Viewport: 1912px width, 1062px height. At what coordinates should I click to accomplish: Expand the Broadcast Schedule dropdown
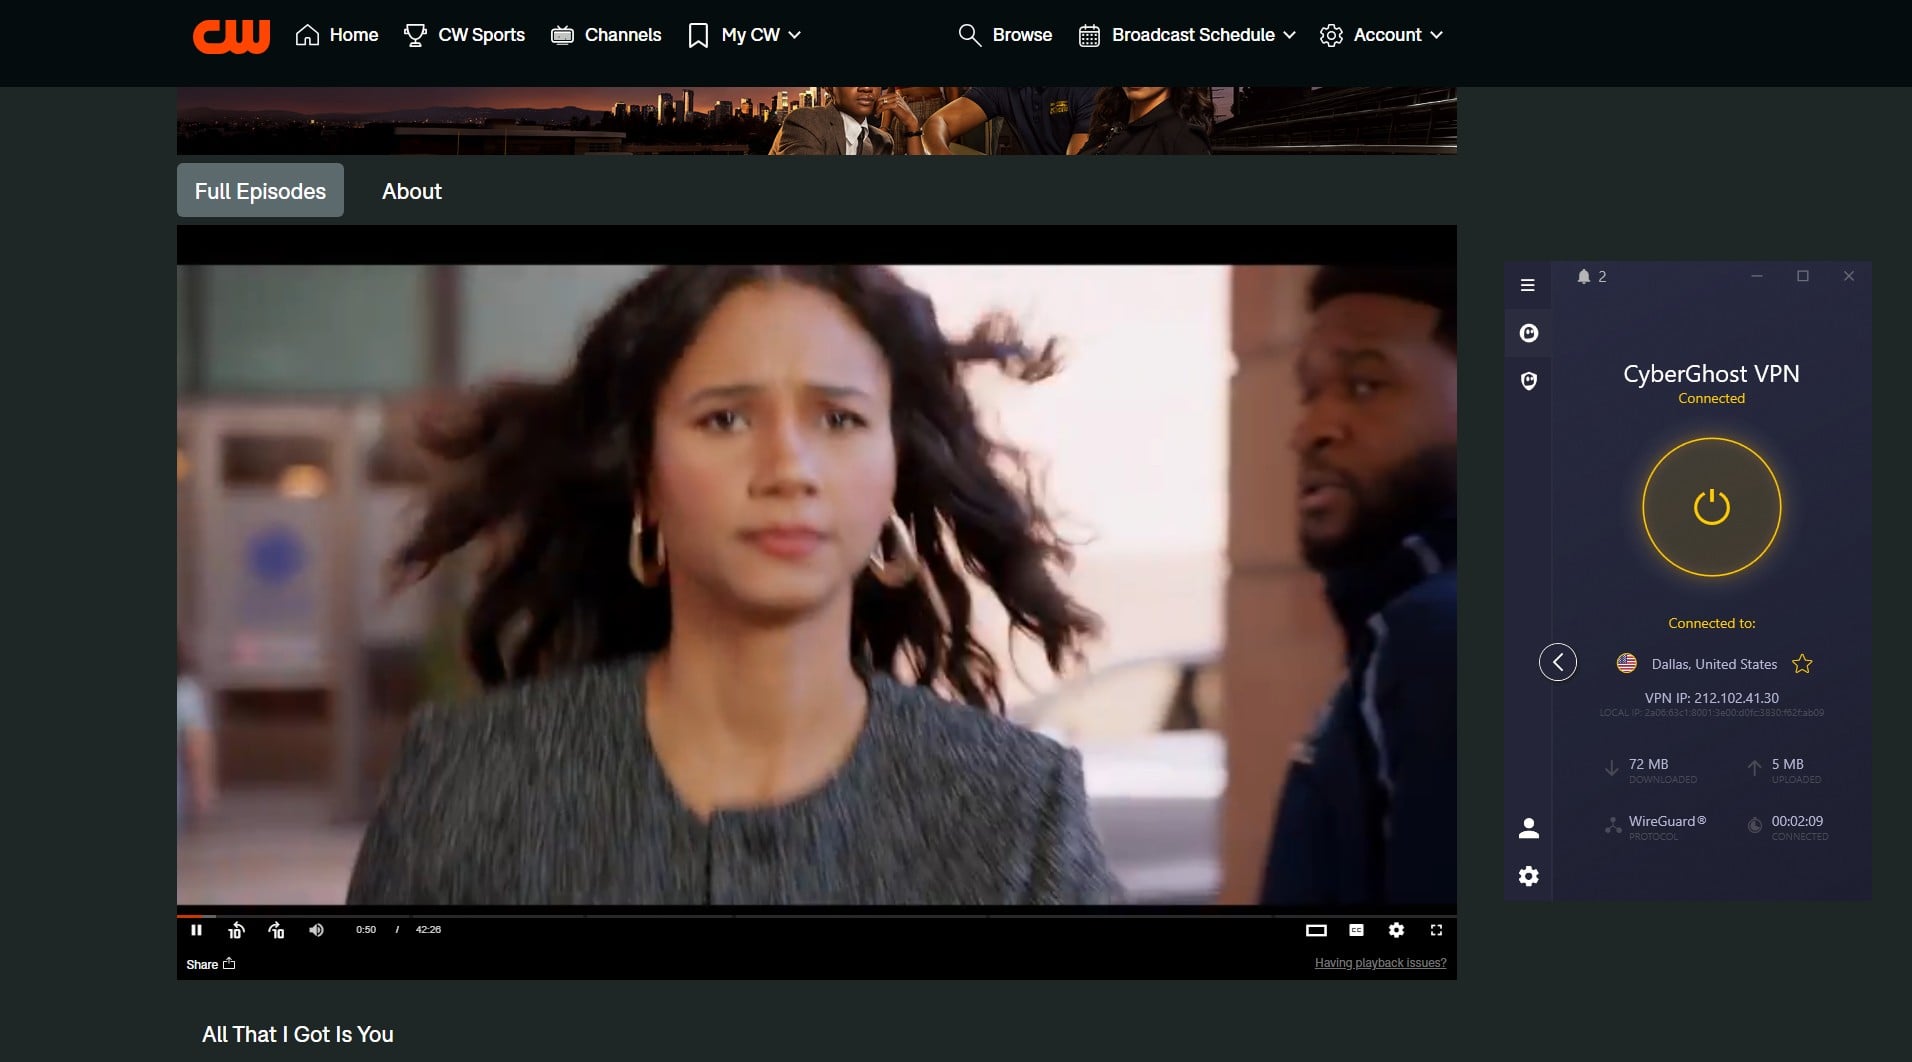[1187, 35]
